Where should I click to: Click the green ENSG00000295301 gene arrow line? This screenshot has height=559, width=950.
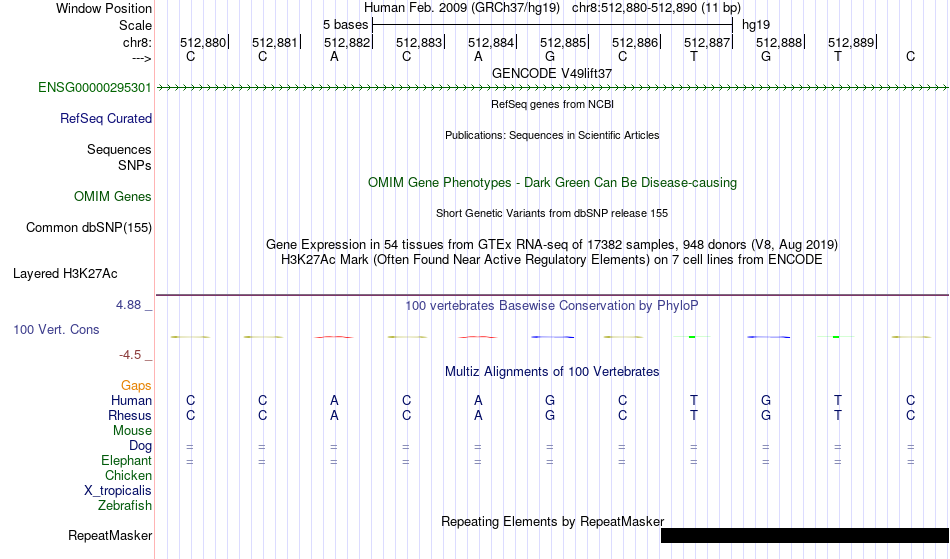553,88
